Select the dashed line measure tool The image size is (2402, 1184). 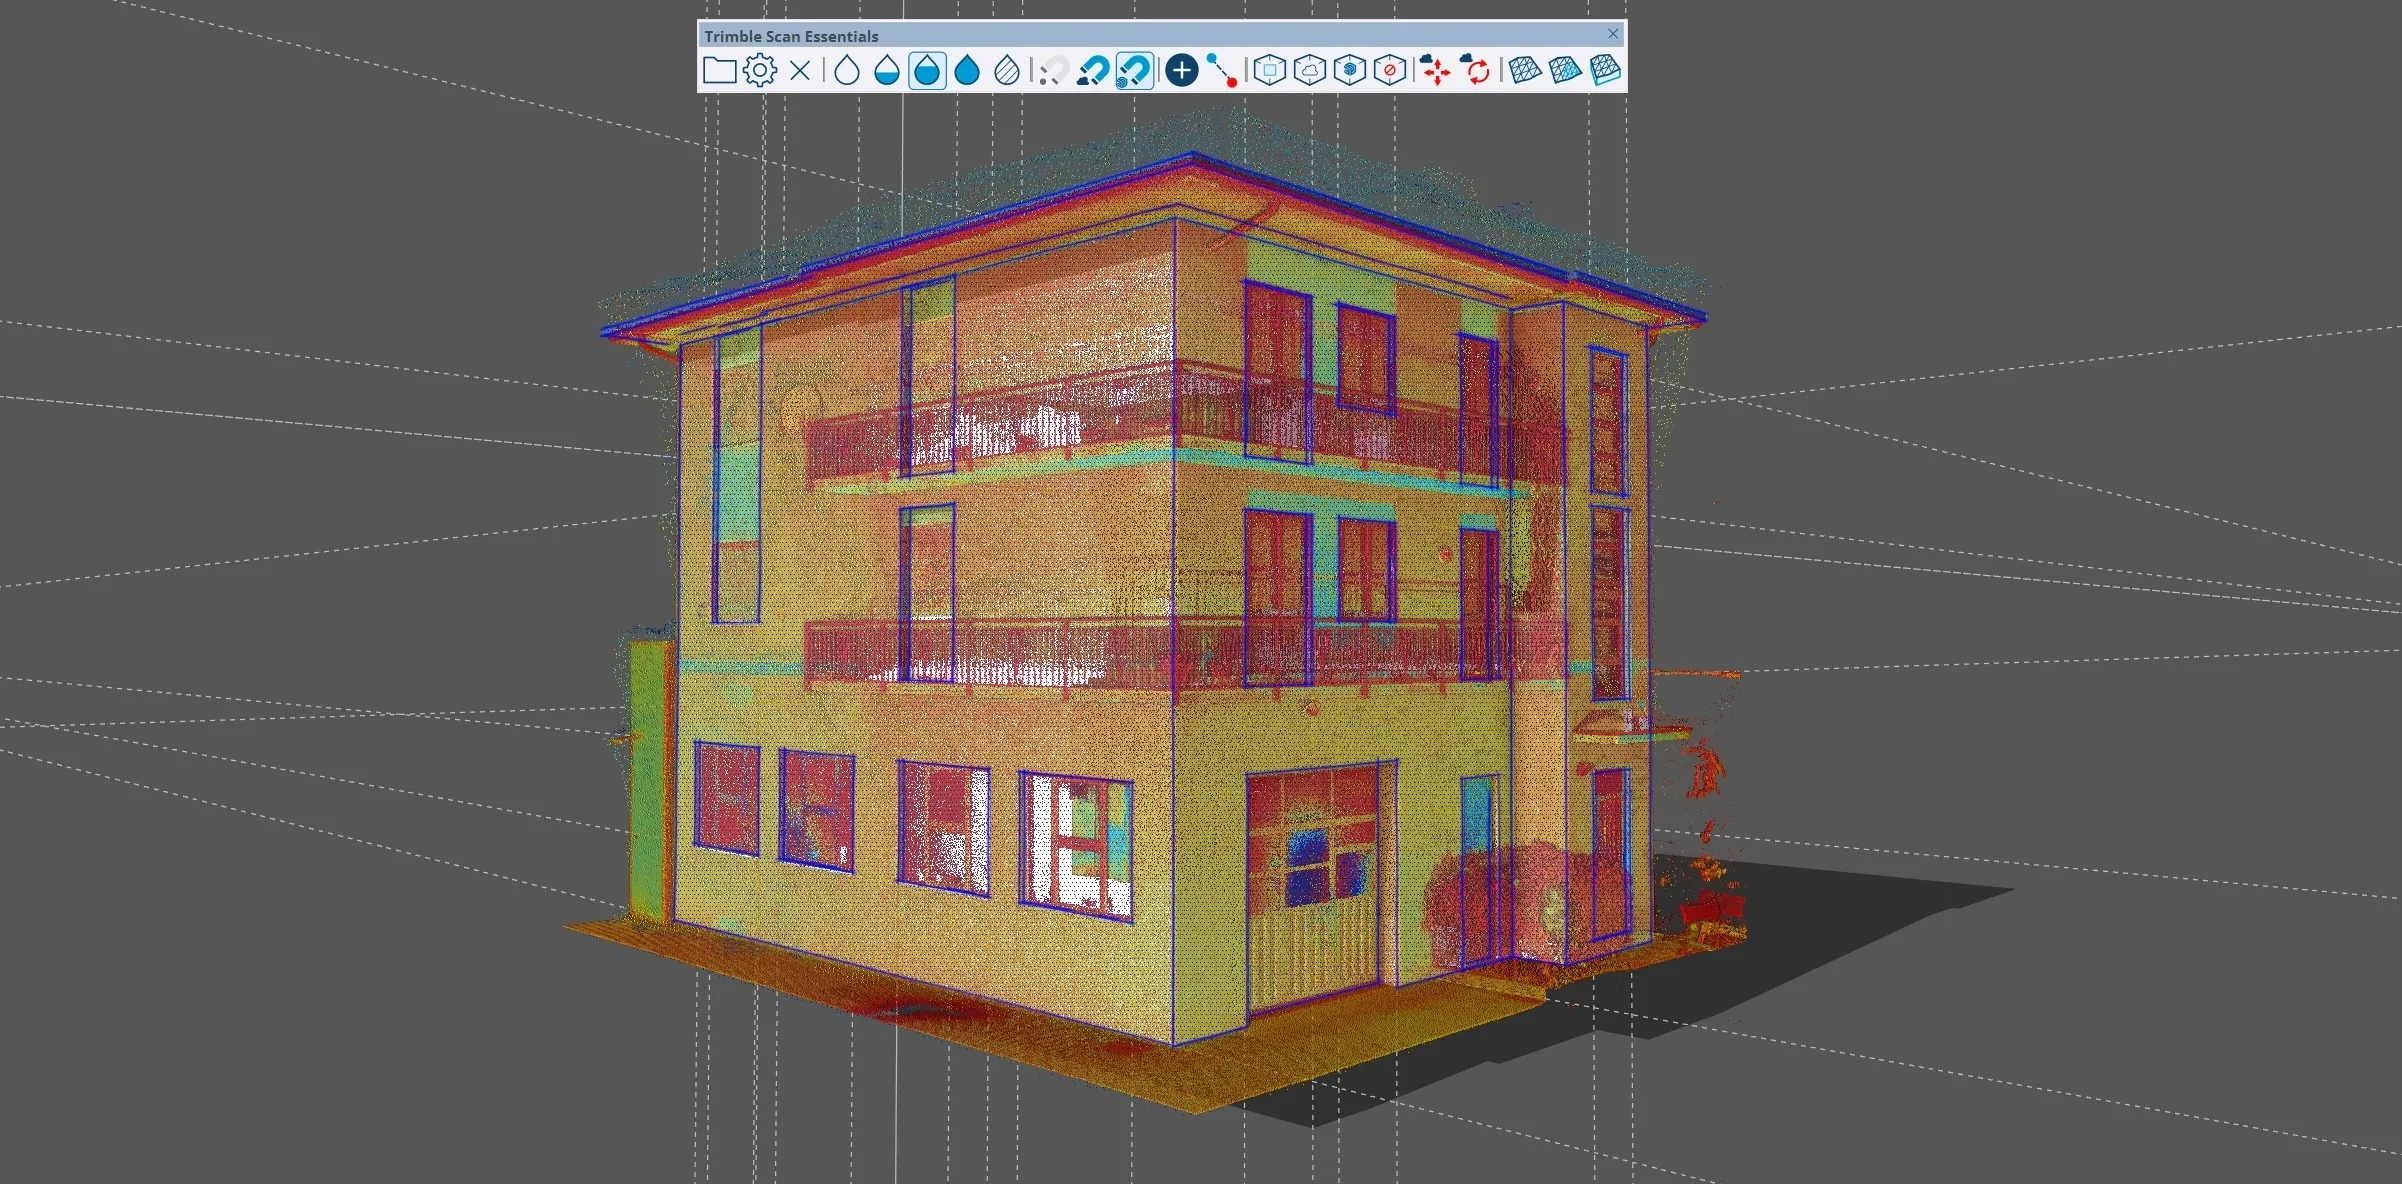click(x=1221, y=71)
